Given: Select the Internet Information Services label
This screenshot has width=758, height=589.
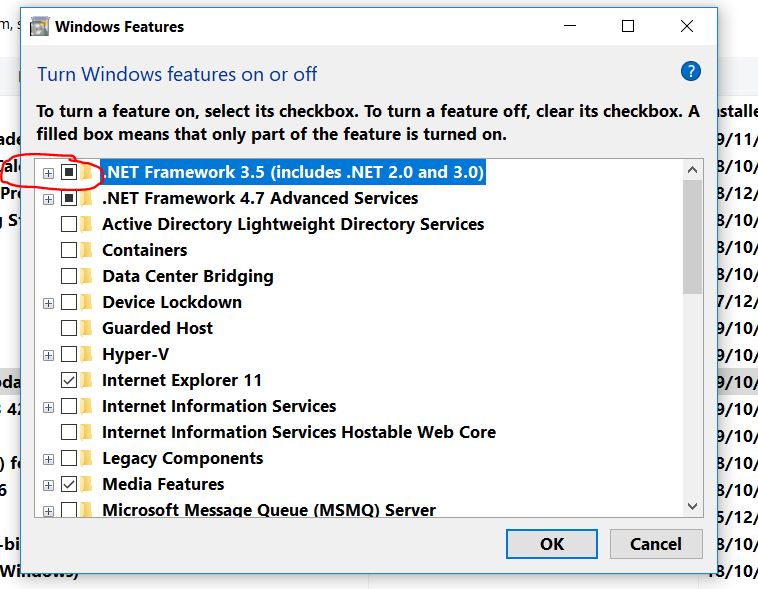Looking at the screenshot, I should 219,406.
